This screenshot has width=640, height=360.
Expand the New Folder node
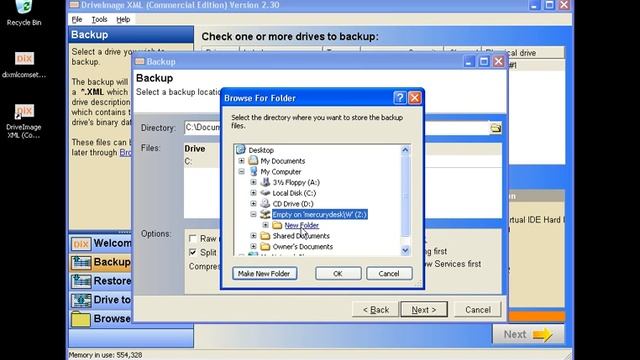pos(266,225)
